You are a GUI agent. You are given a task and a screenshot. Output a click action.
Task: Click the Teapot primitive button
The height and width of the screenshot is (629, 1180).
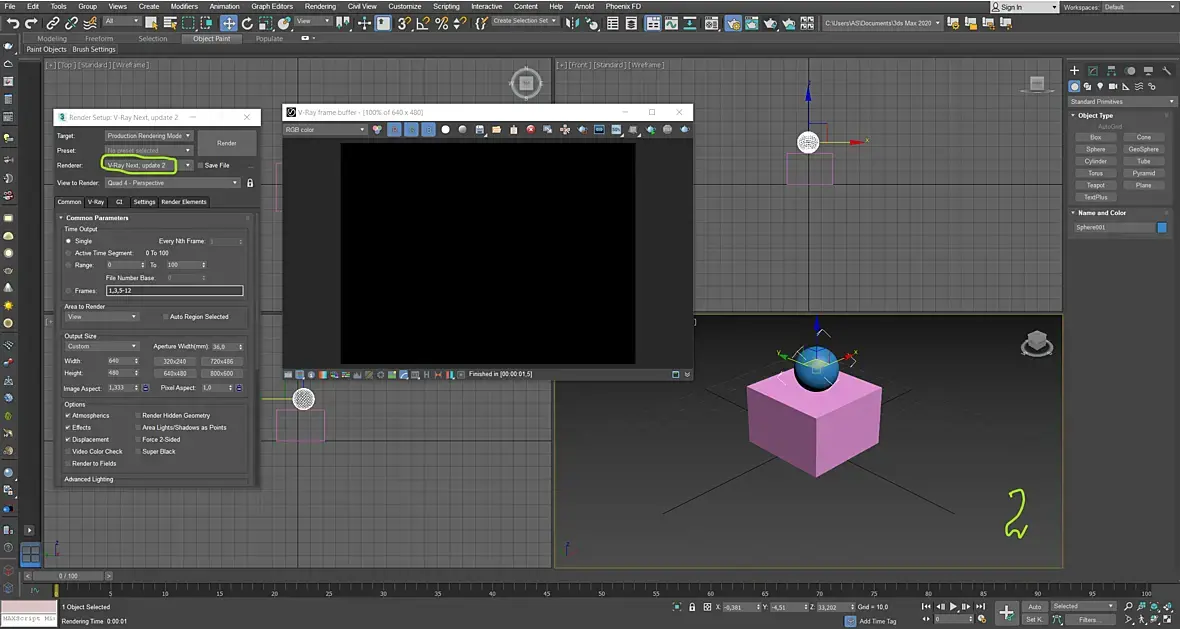1096,185
